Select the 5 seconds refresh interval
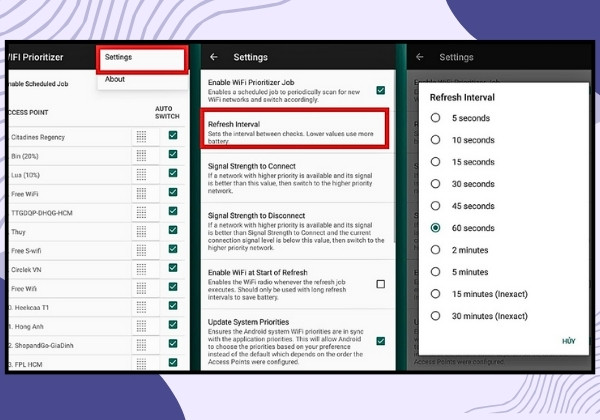600x420 pixels. tap(435, 118)
